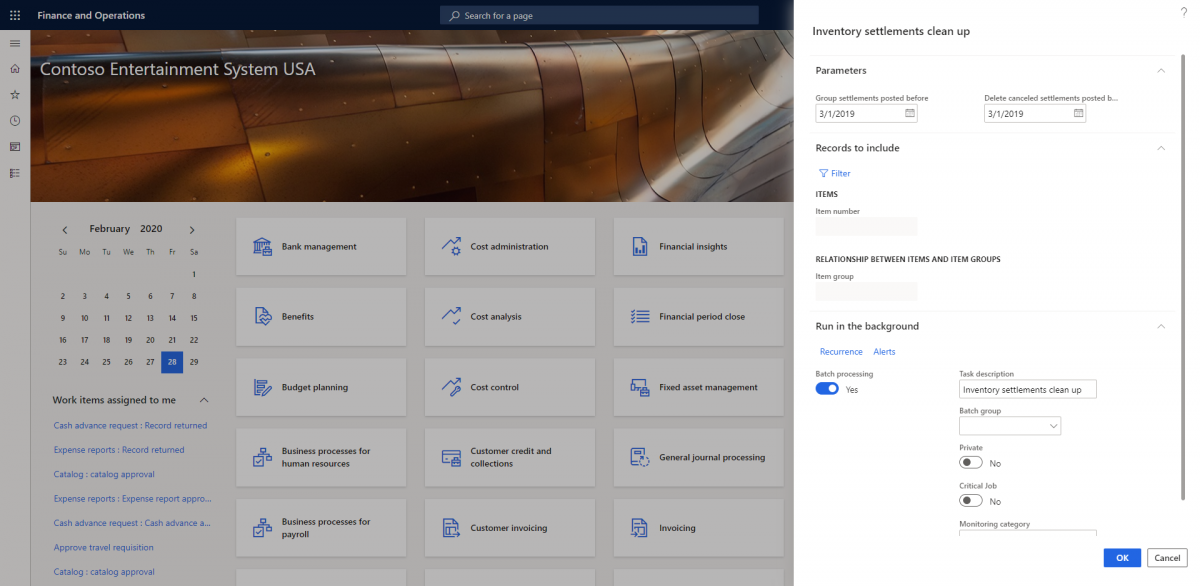1200x586 pixels.
Task: Expand the hamburger navigation menu
Action: point(15,43)
